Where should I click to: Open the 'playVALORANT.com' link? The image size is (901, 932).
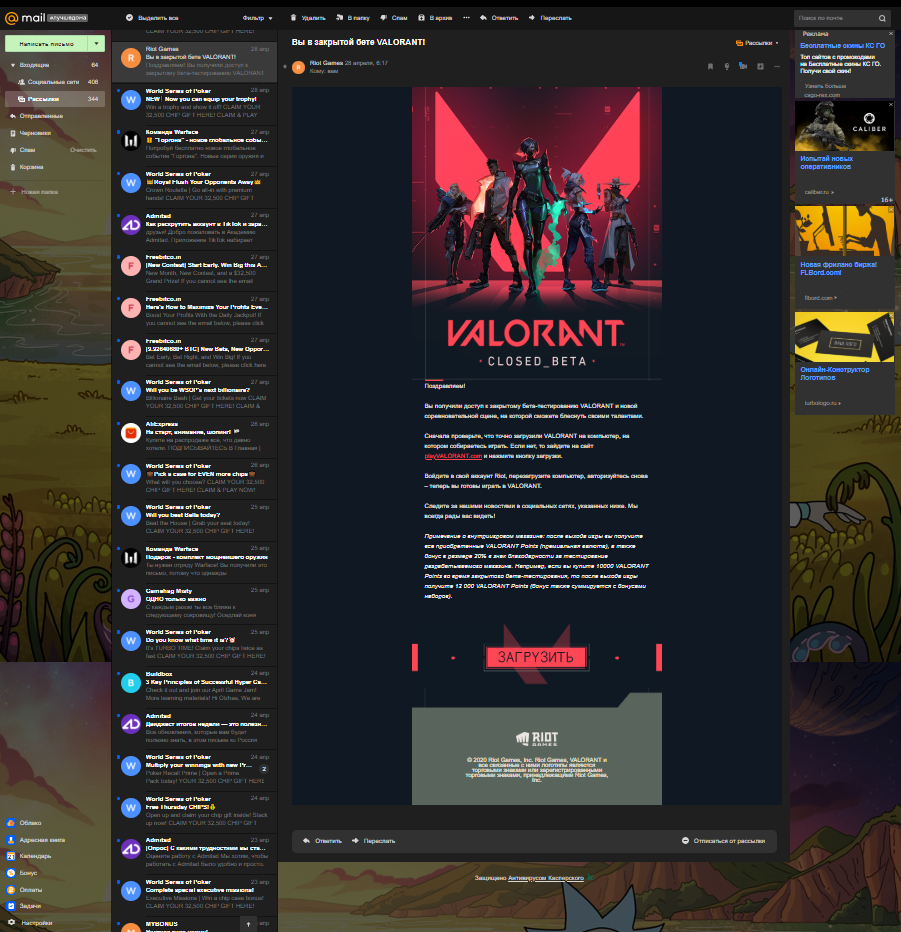tap(453, 456)
